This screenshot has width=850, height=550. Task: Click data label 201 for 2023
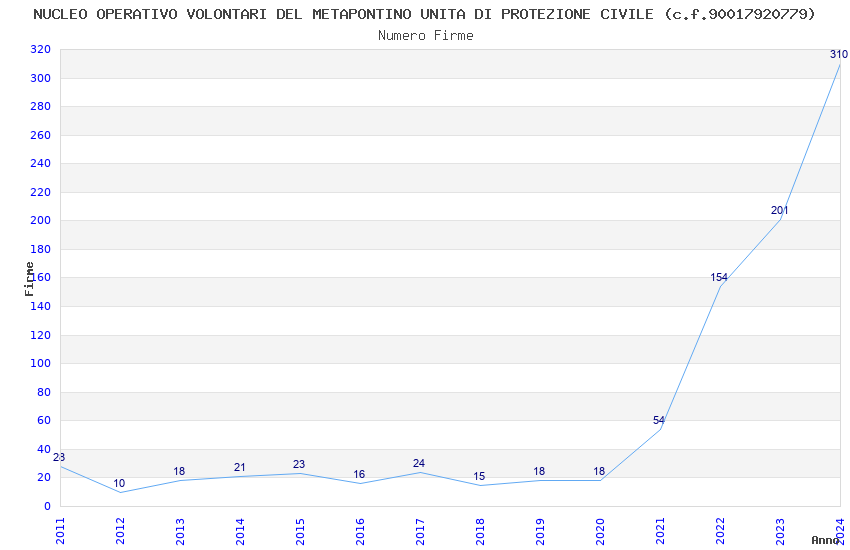(780, 210)
